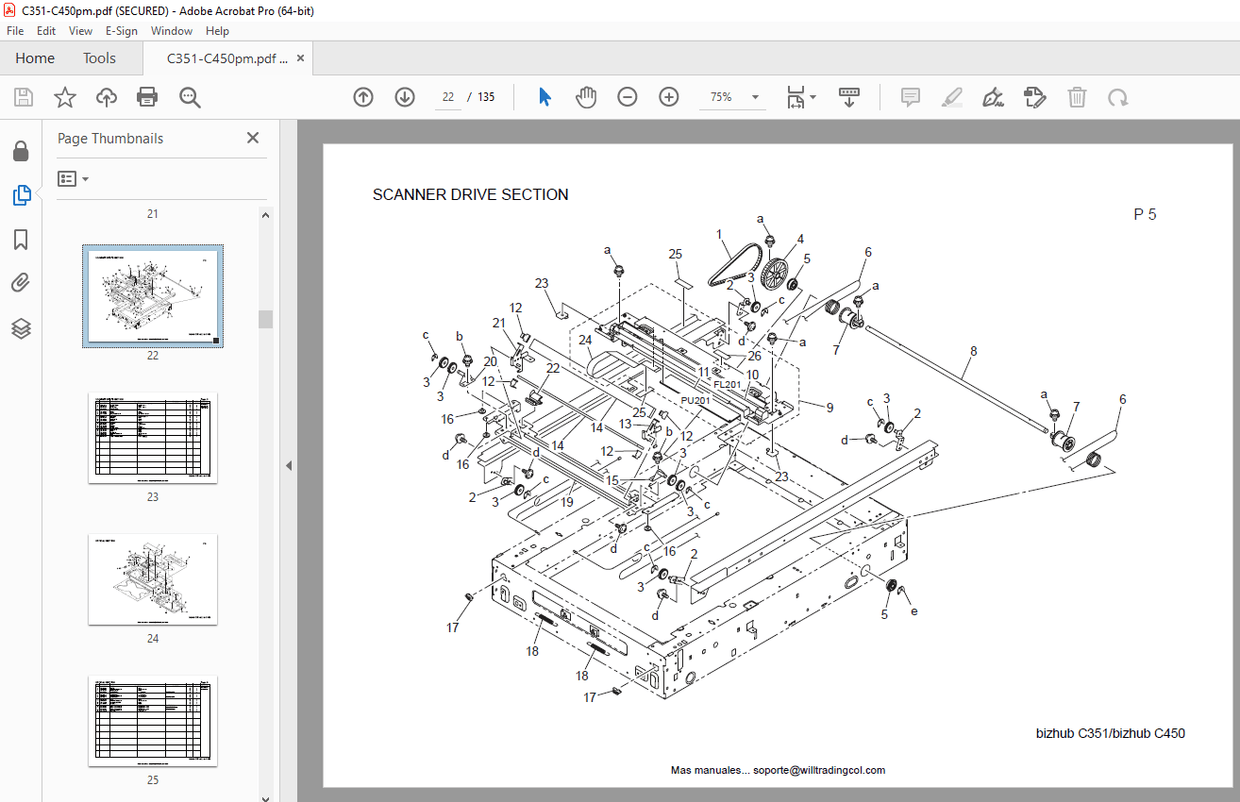
Task: Close the Page Thumbnails panel
Action: (x=253, y=138)
